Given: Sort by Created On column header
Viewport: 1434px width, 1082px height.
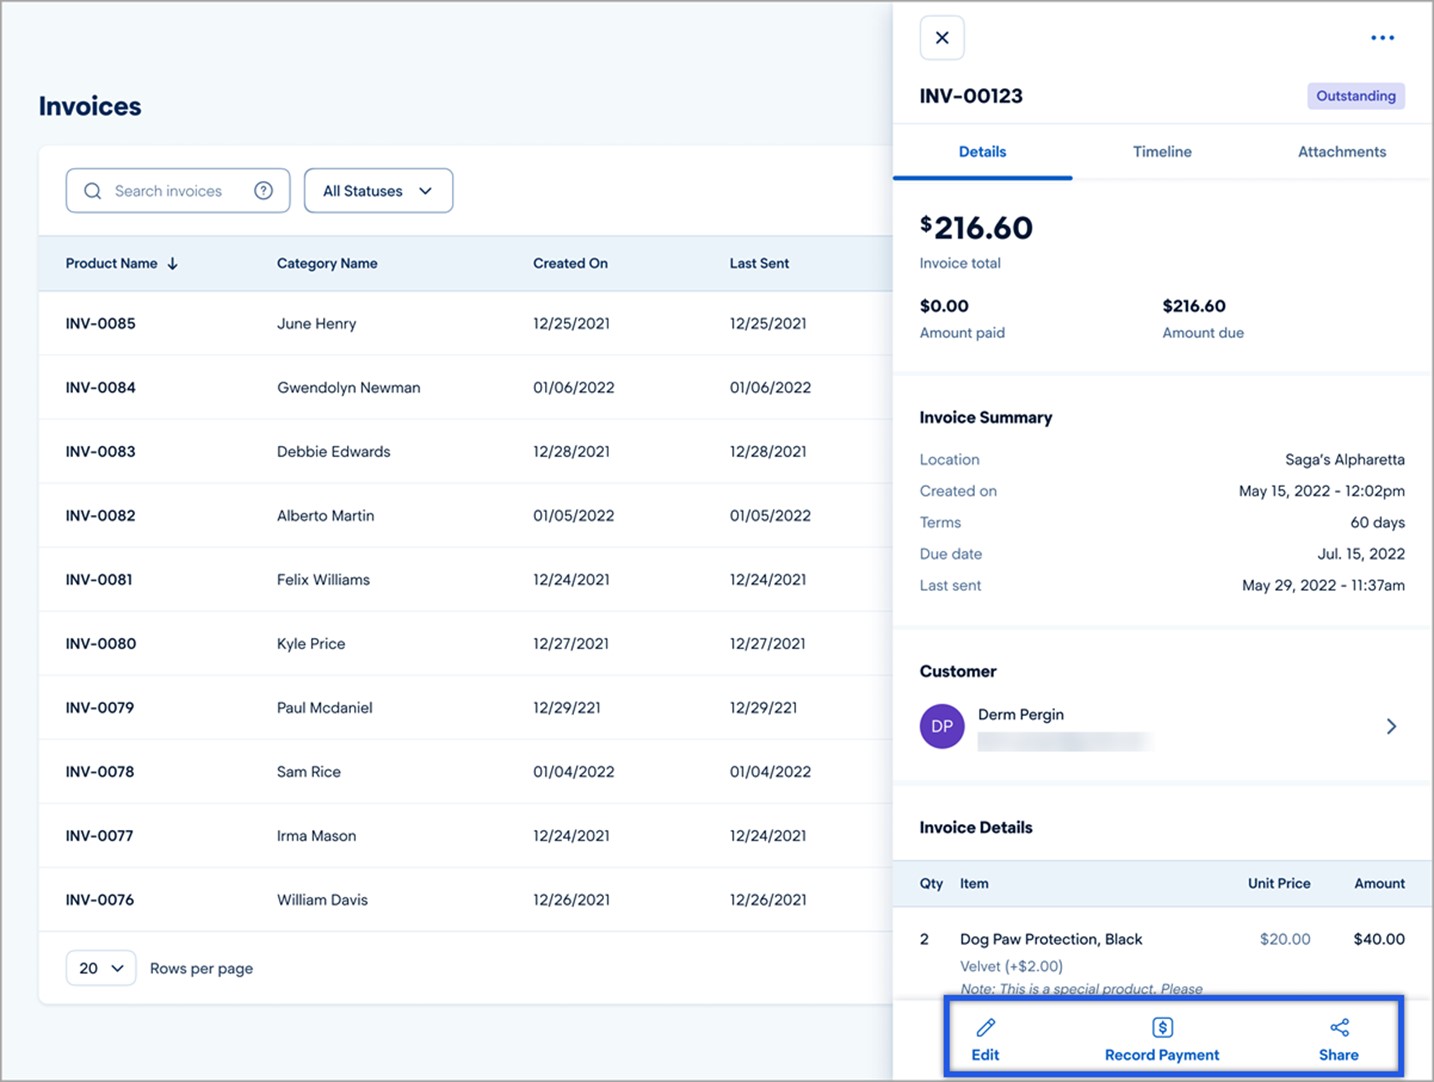Looking at the screenshot, I should (x=570, y=264).
